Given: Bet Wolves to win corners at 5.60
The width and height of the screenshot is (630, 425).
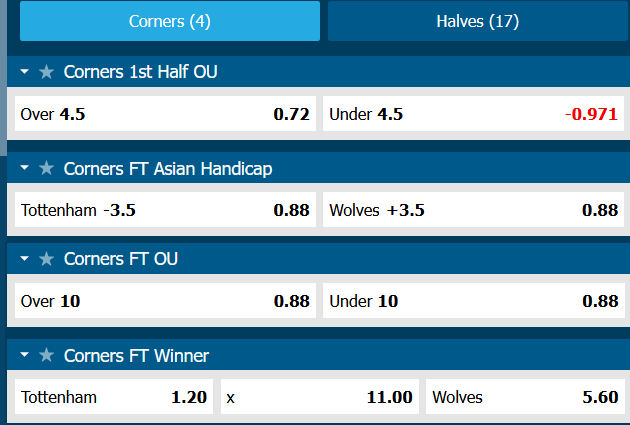Looking at the screenshot, I should click(524, 397).
